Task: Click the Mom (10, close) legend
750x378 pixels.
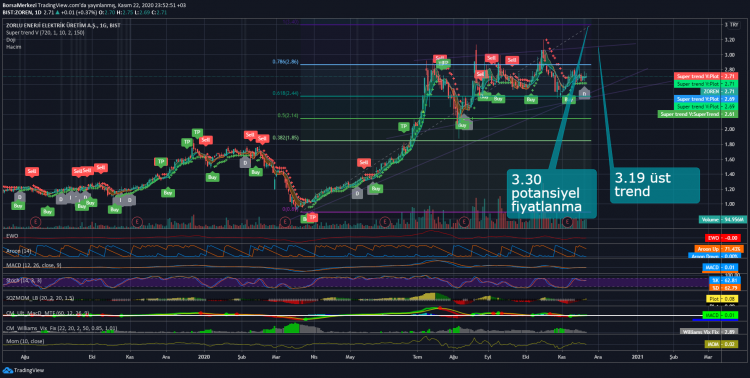Action: [24, 341]
